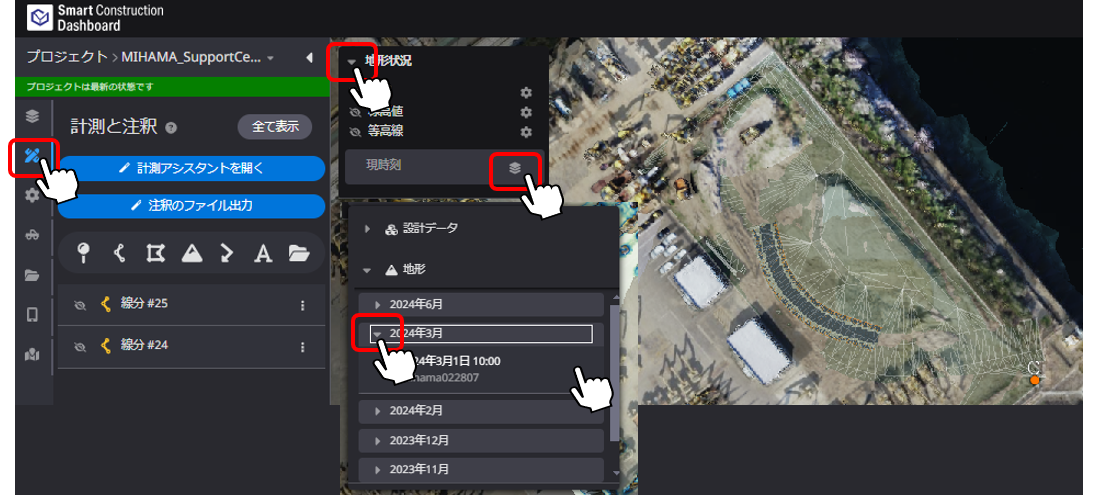
Task: Click the 全て表示 button
Action: 275,127
